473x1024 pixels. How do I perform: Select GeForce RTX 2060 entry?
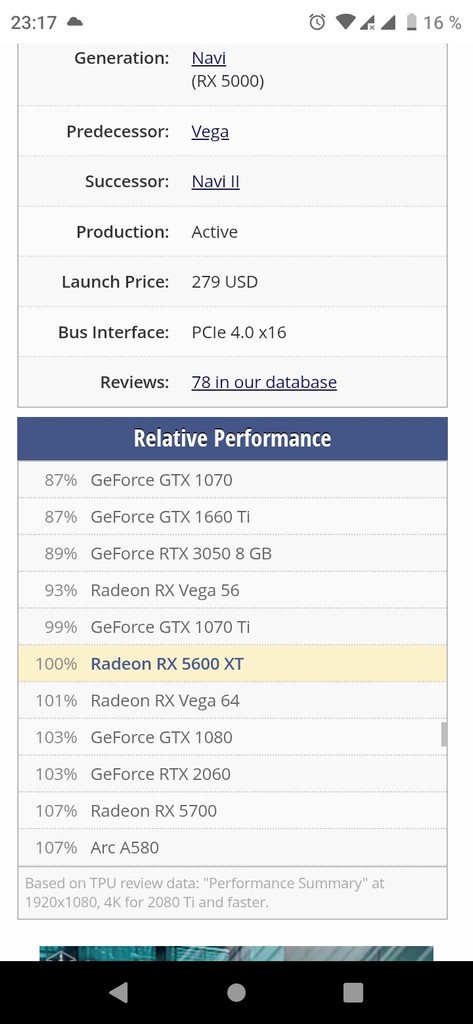pos(233,774)
